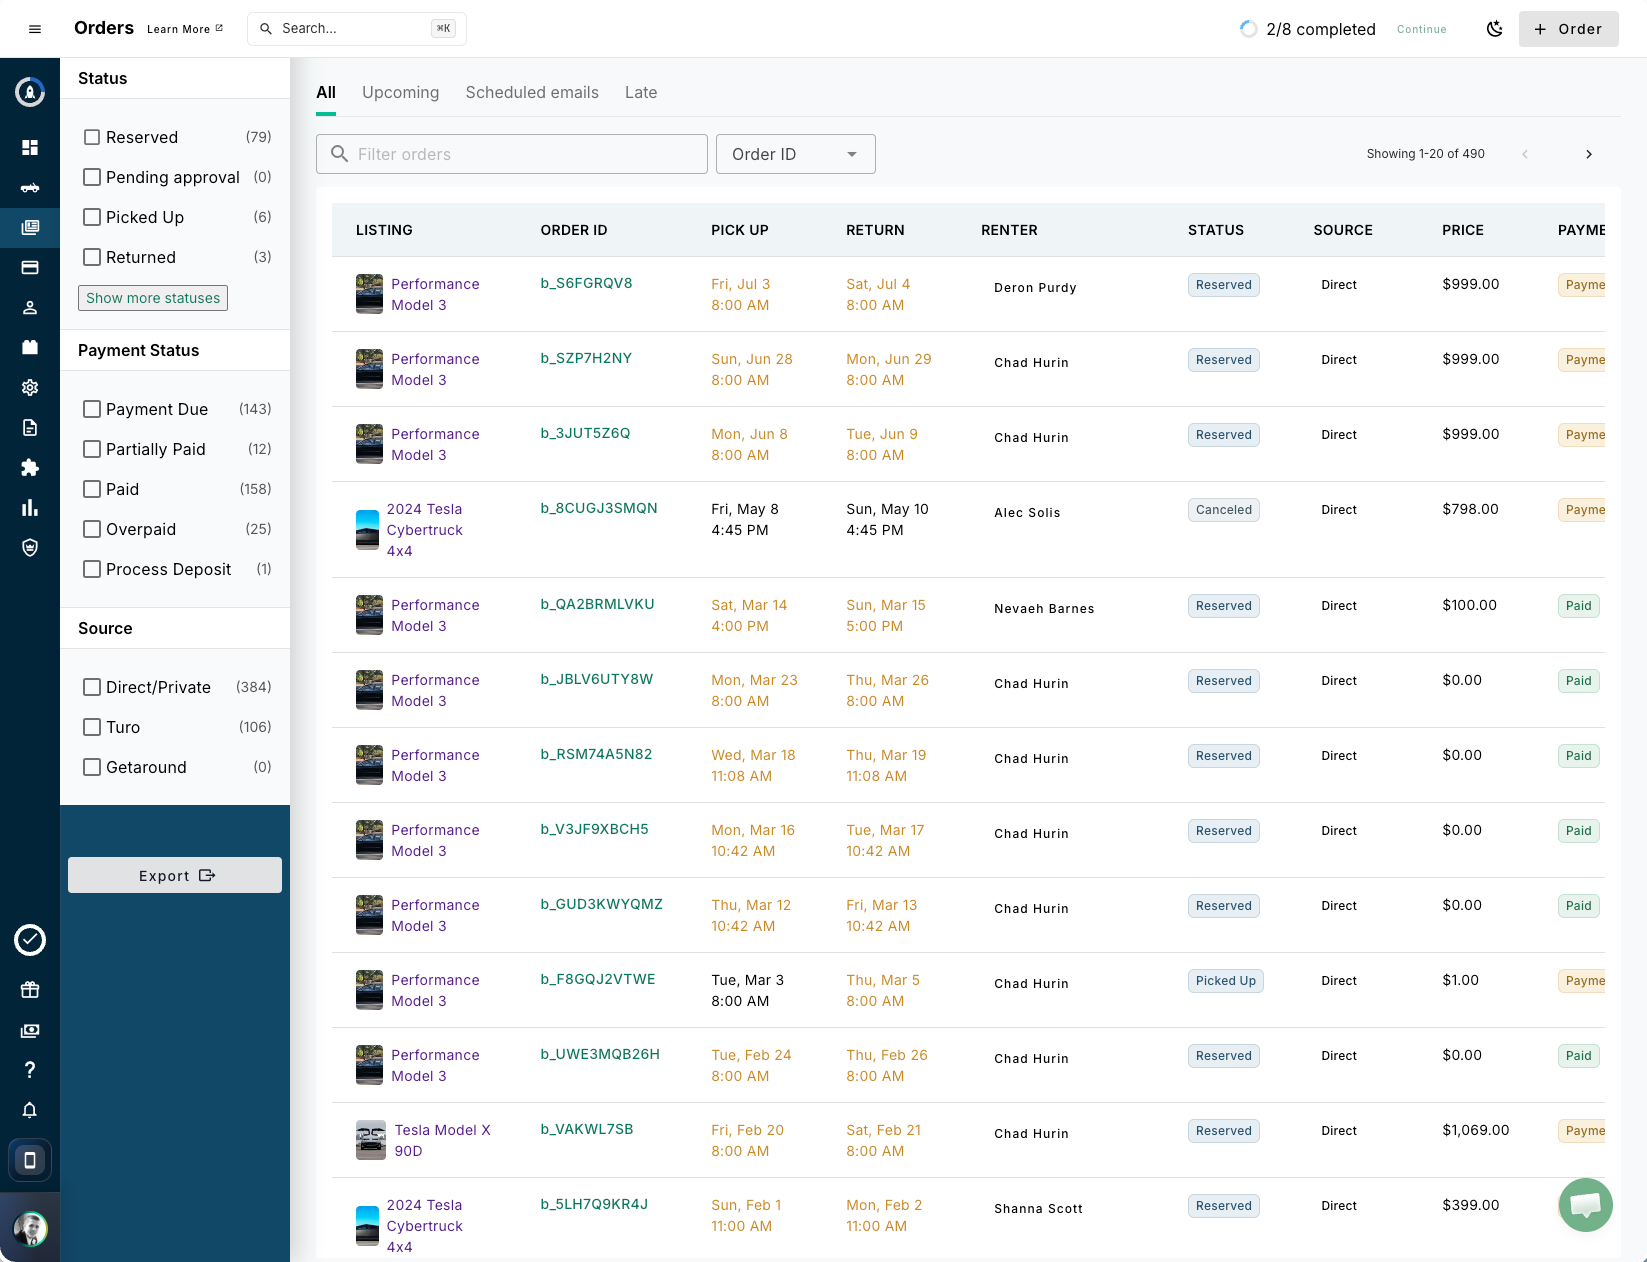This screenshot has width=1647, height=1262.
Task: Switch to the All tab
Action: pos(326,92)
